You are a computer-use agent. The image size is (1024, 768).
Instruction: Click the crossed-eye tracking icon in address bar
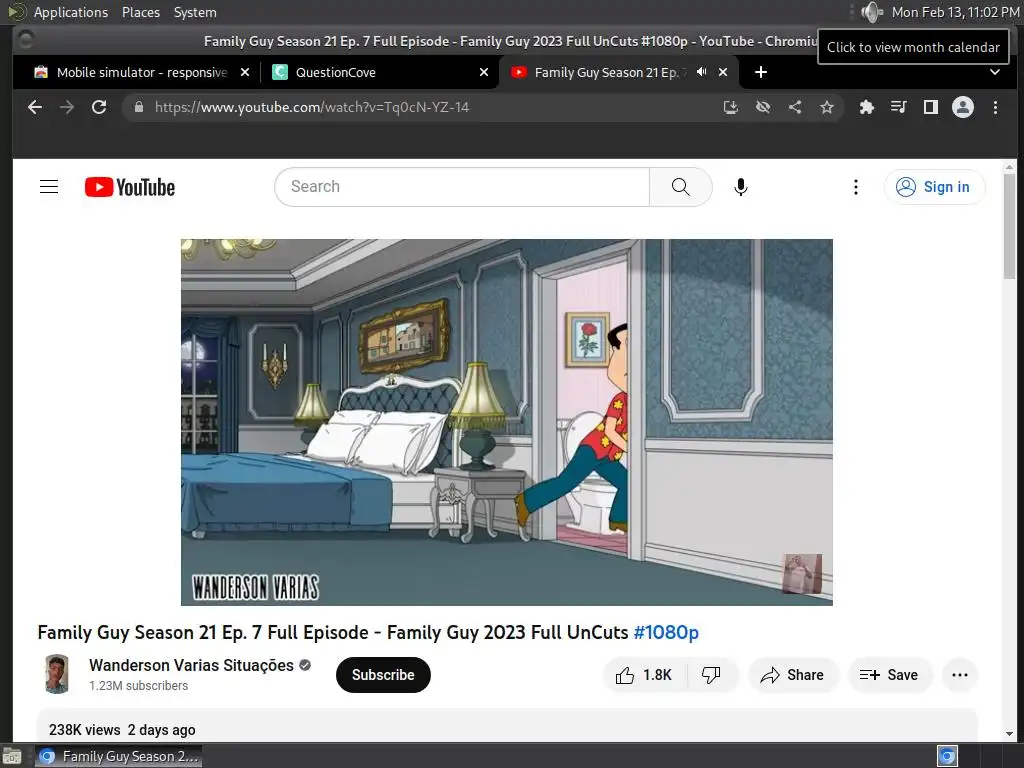tap(763, 107)
